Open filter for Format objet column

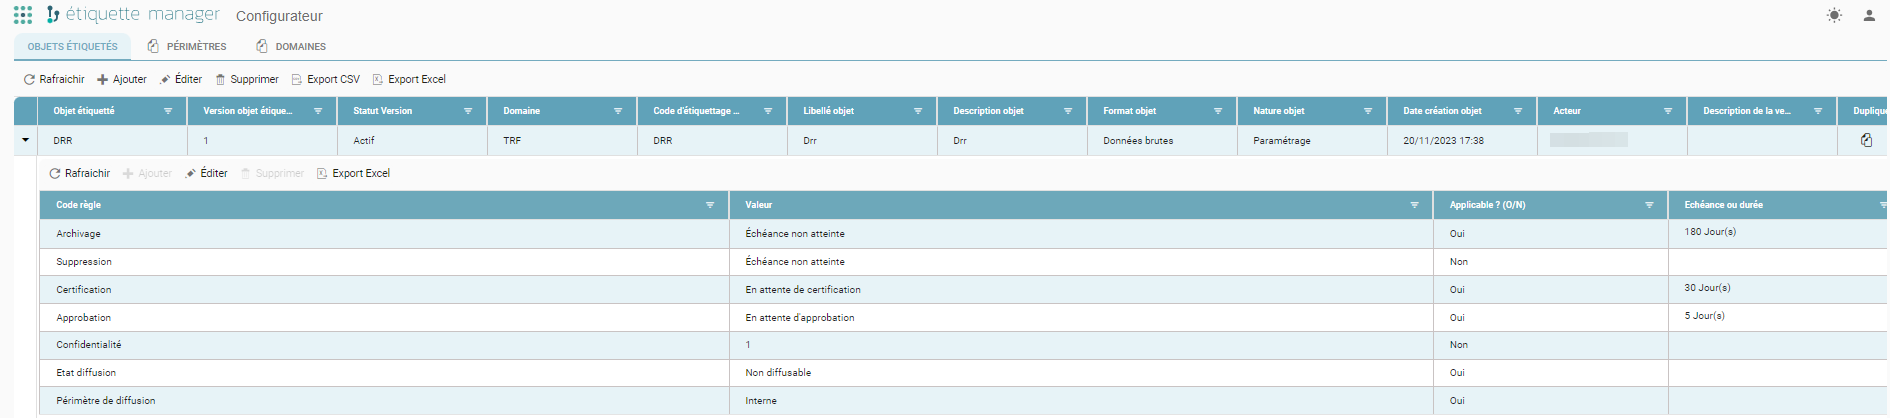[x=1218, y=111]
